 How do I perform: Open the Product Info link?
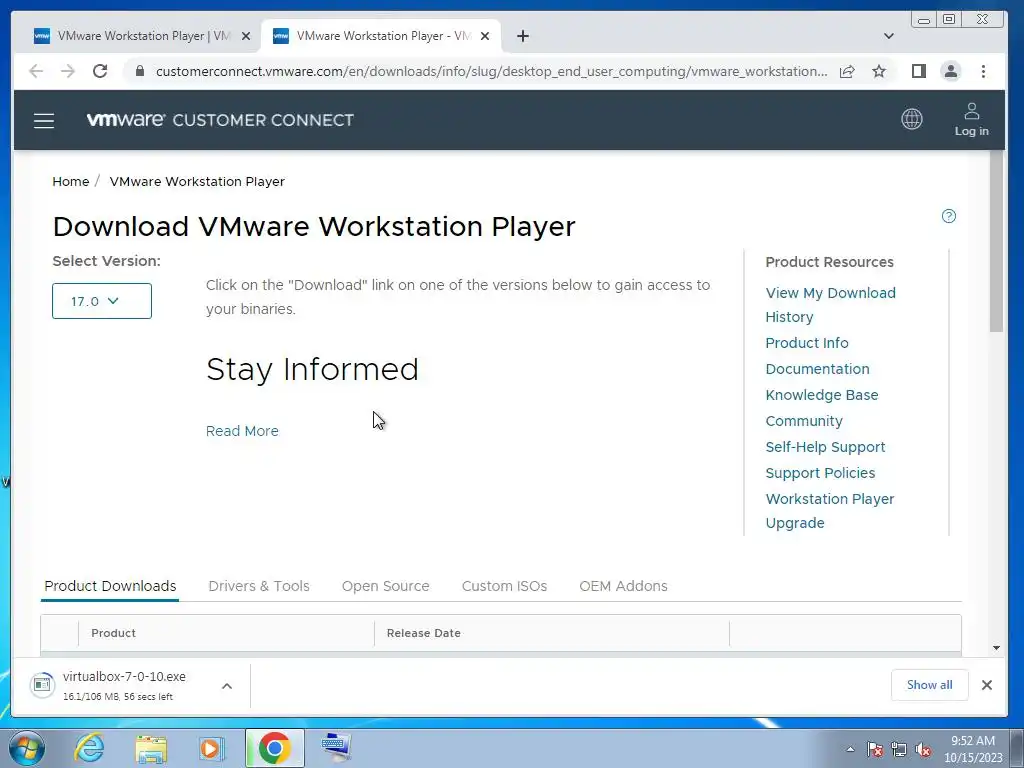coord(807,343)
